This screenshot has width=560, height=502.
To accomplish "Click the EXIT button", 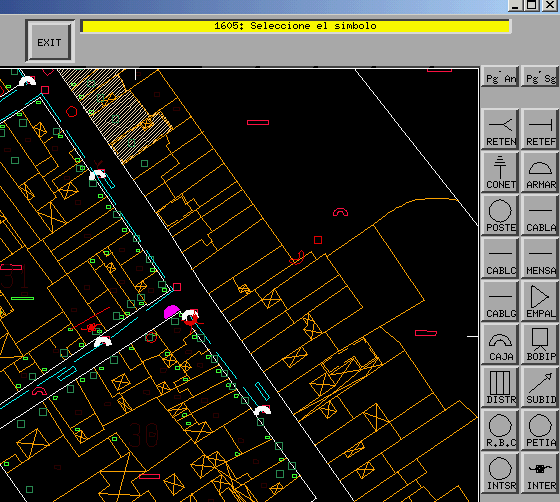I will [50, 42].
